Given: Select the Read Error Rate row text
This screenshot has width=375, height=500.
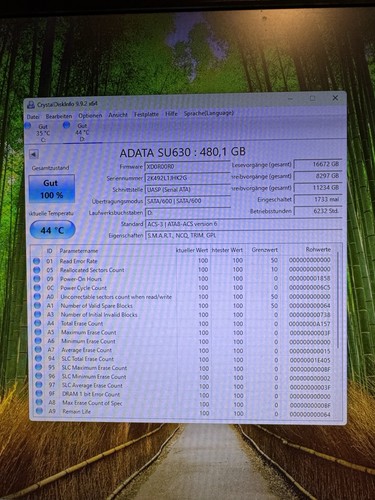Looking at the screenshot, I should 79,261.
